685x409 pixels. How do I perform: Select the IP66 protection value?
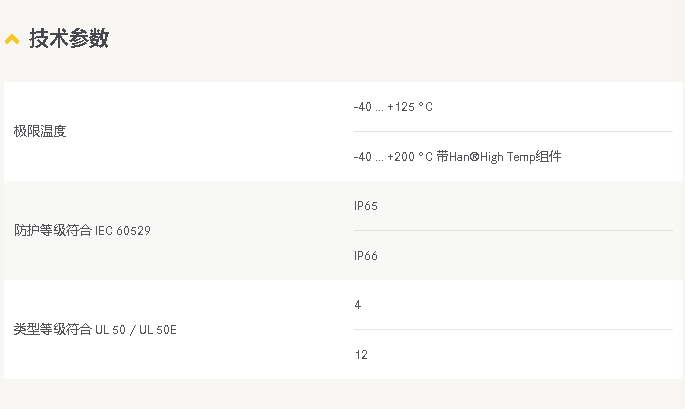click(365, 255)
